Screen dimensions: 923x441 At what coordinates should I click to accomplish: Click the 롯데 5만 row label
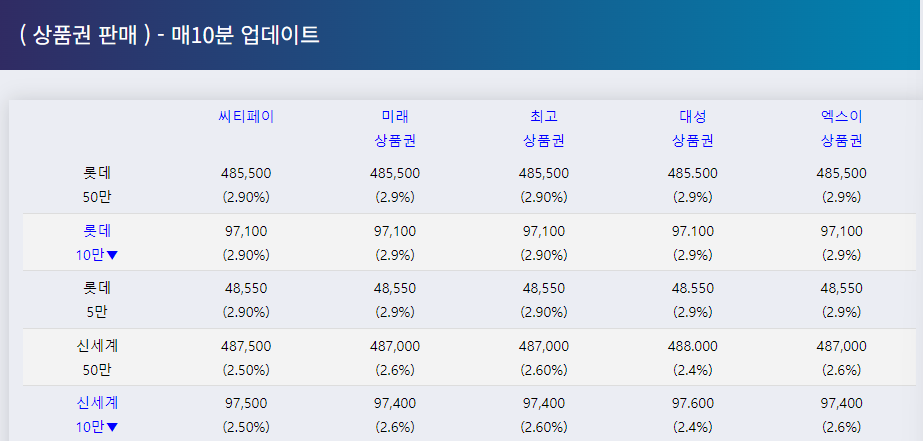click(97, 300)
